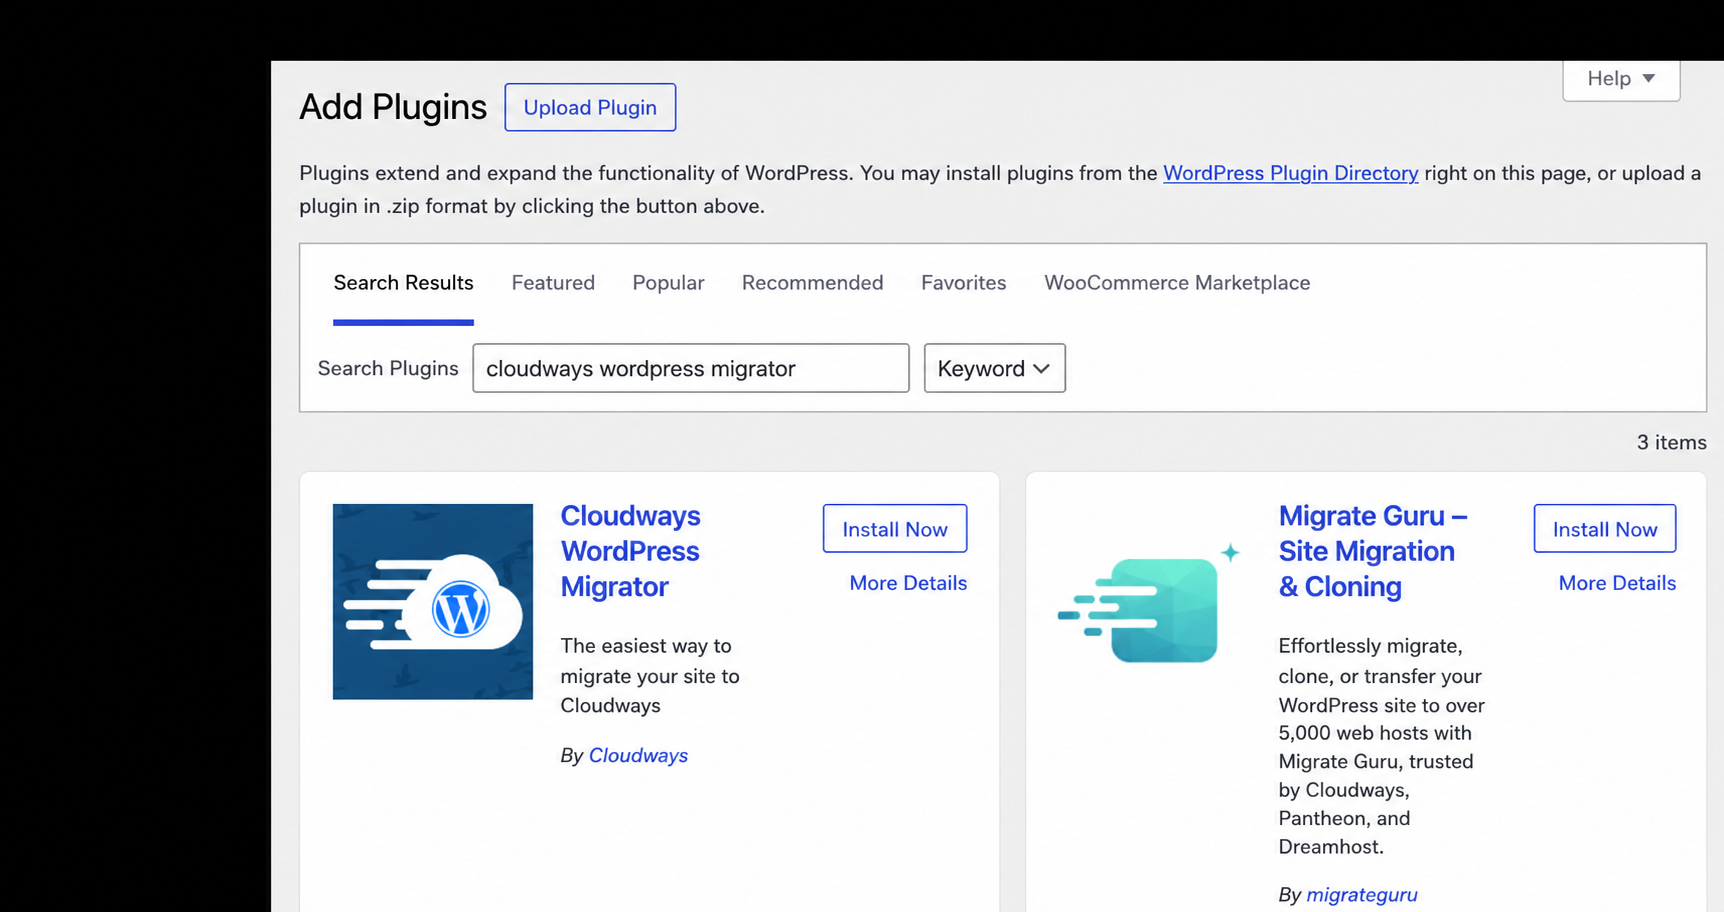The height and width of the screenshot is (912, 1724).
Task: Open the Cloudways author link
Action: click(x=638, y=756)
